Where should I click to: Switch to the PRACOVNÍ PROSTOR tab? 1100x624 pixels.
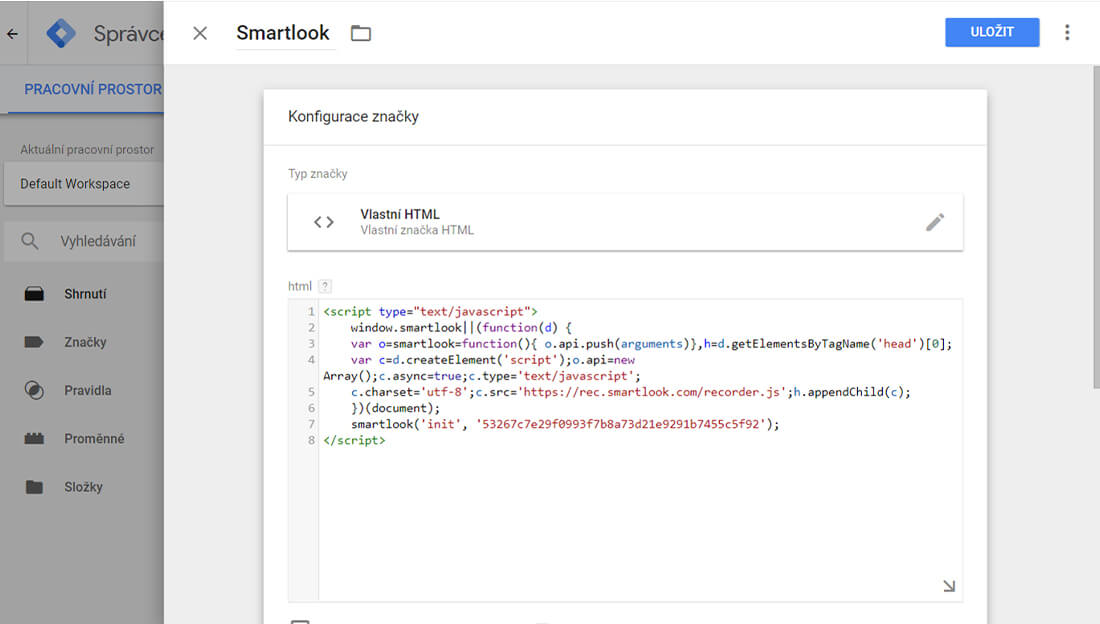click(x=93, y=89)
